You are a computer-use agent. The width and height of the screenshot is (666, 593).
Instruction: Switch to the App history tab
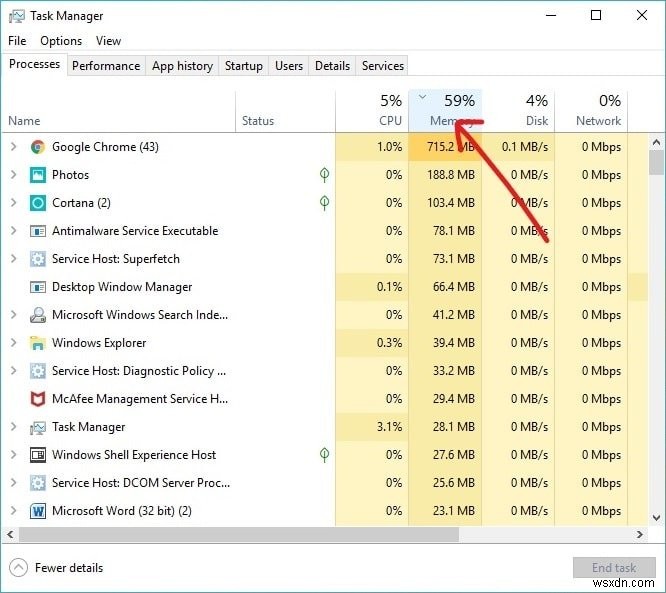[182, 66]
